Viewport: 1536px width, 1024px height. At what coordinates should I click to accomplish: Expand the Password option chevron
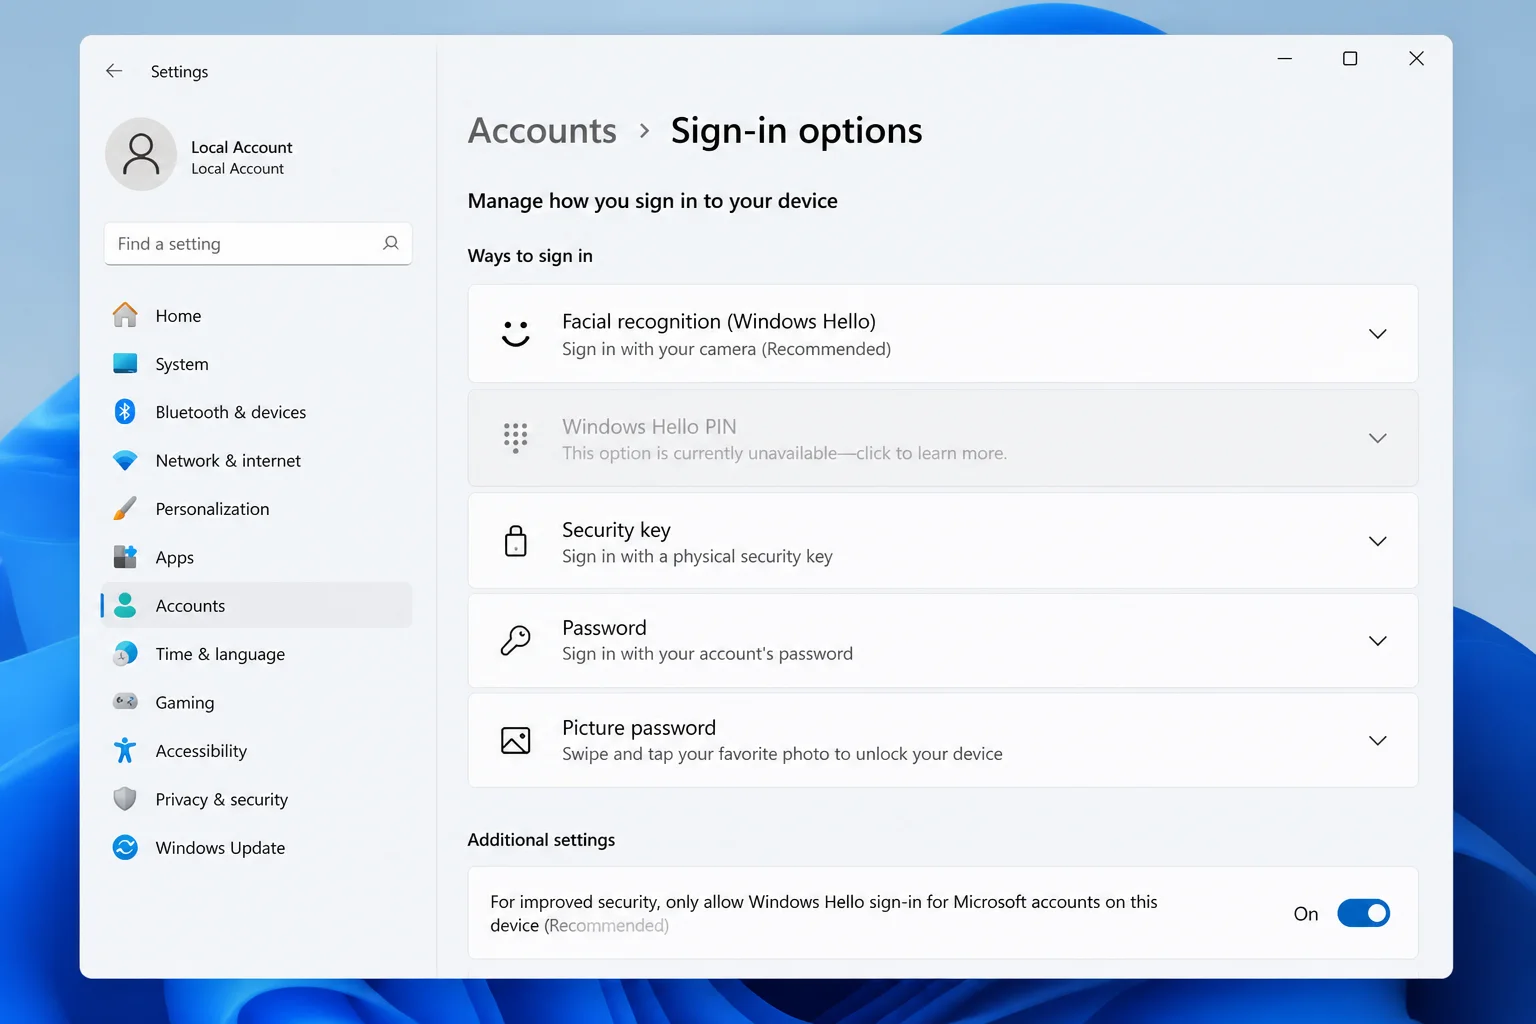click(x=1378, y=641)
